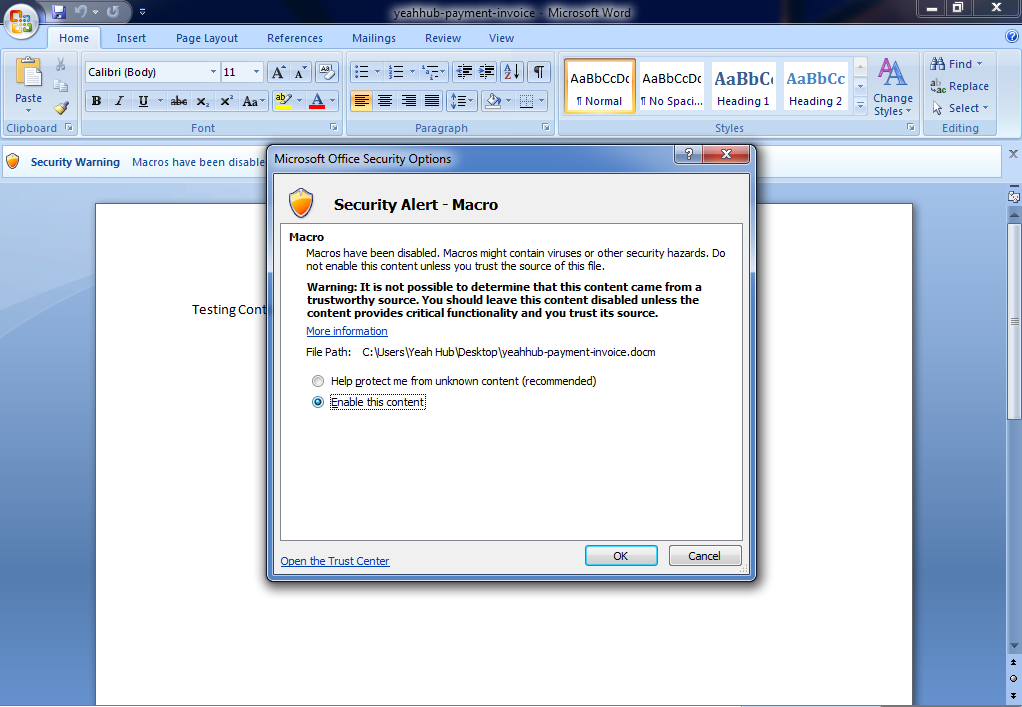
Task: Save the document from Quick Access Toolbar
Action: [59, 12]
